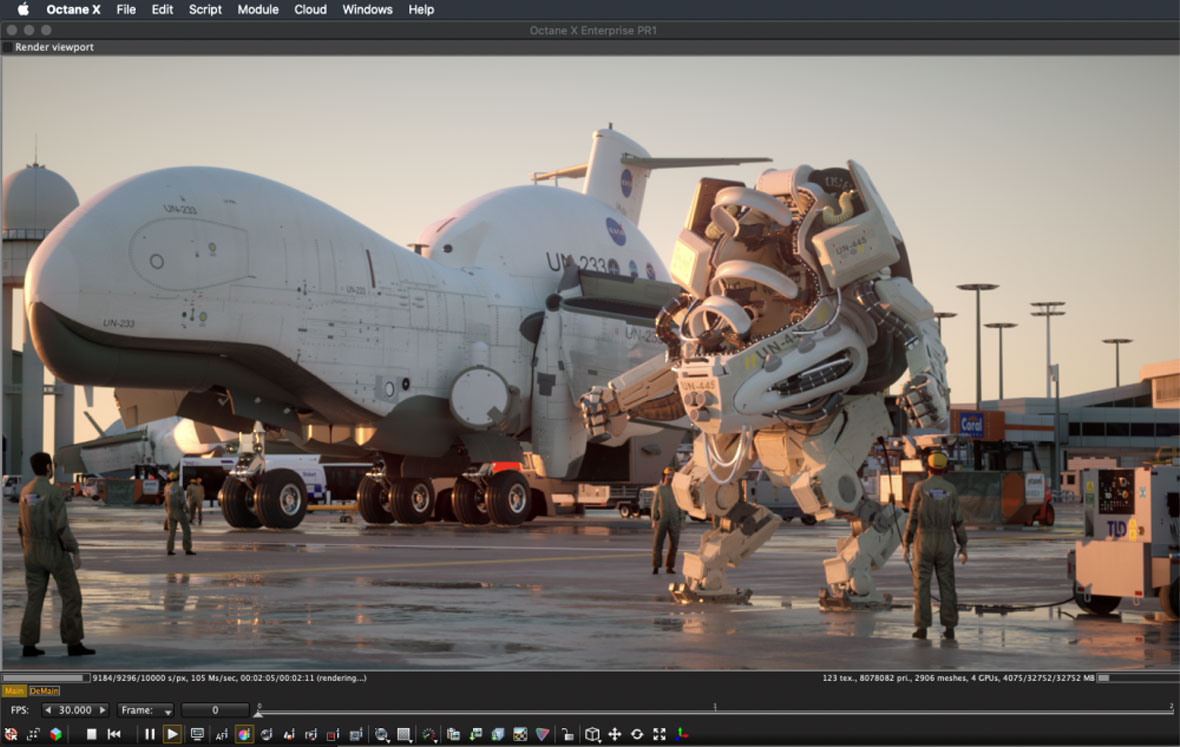Select the camera pan gizmo
Screen dimensions: 1180x747
615,732
